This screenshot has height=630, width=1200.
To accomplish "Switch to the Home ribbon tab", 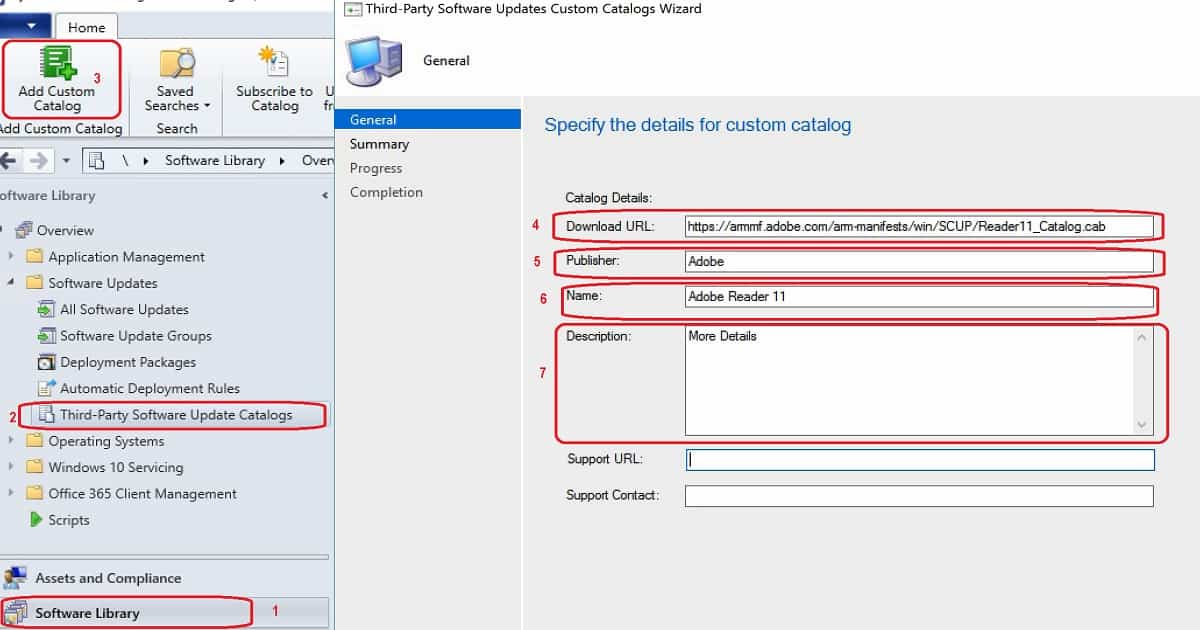I will [x=86, y=27].
